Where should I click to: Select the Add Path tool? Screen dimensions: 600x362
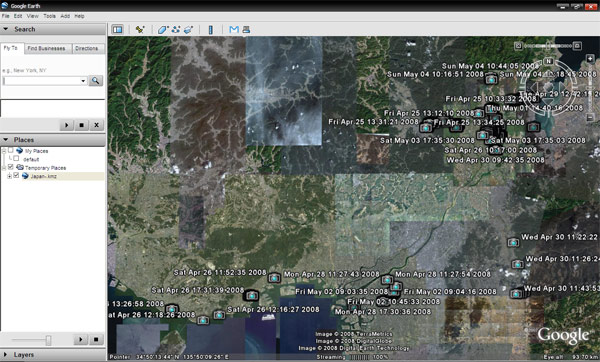coord(176,29)
